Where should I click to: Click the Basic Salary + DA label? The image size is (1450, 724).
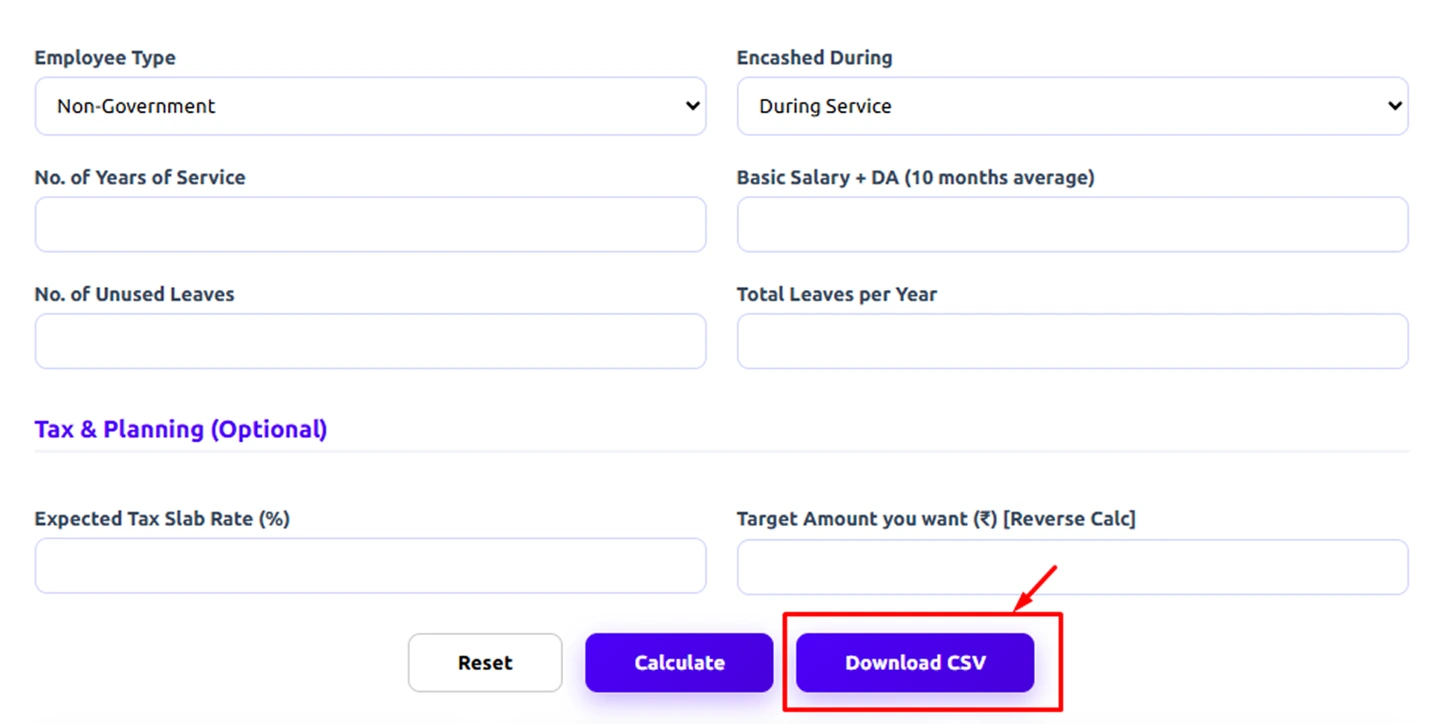(915, 177)
